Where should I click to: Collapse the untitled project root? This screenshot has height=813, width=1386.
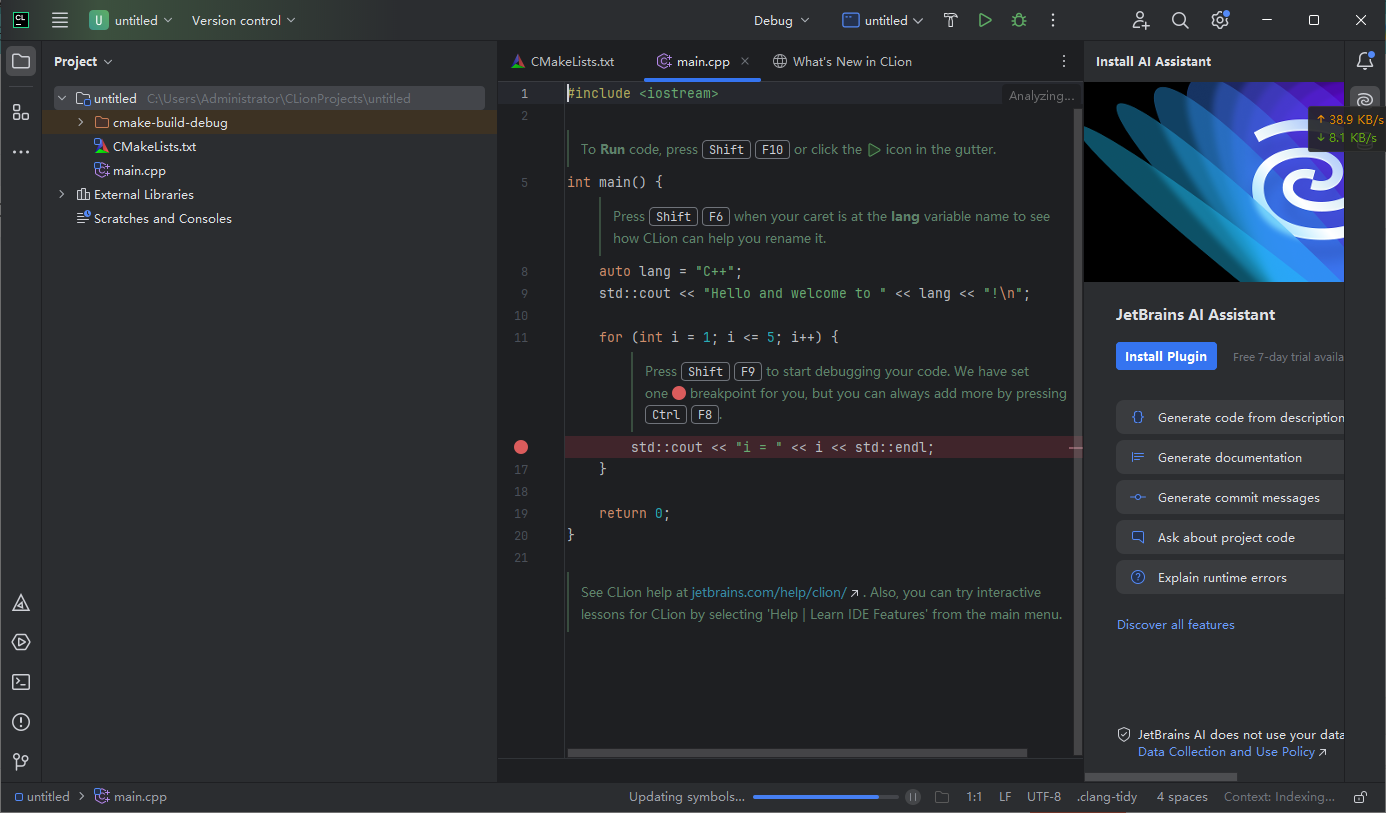pos(62,99)
